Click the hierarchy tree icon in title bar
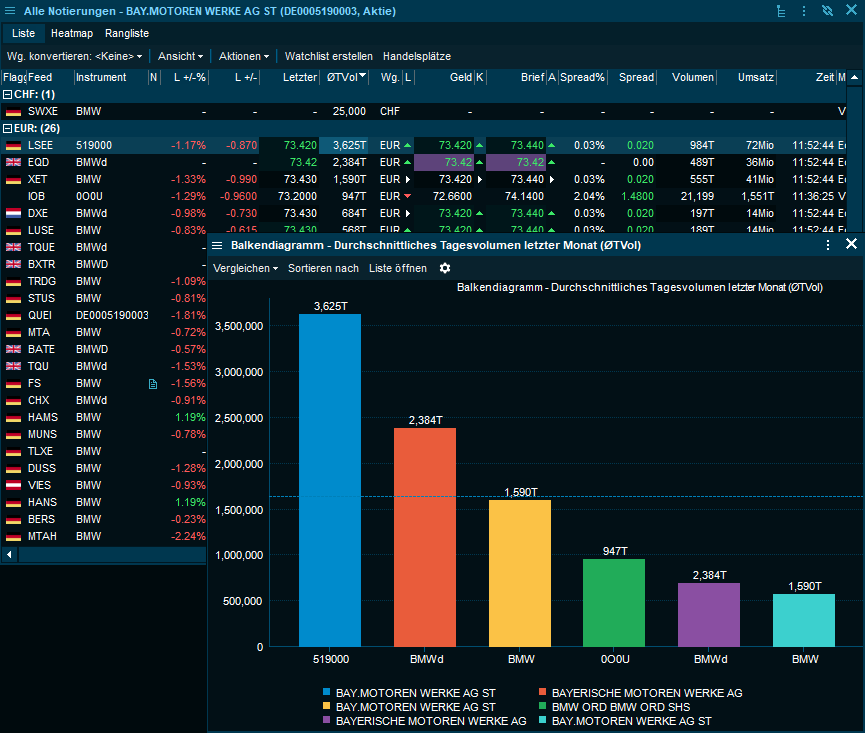 (x=781, y=11)
